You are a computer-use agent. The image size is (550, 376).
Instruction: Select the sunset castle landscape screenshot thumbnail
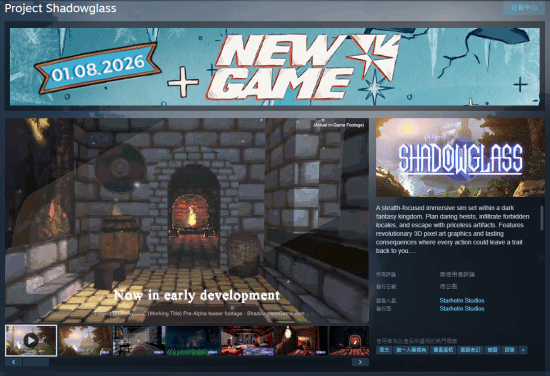85,341
